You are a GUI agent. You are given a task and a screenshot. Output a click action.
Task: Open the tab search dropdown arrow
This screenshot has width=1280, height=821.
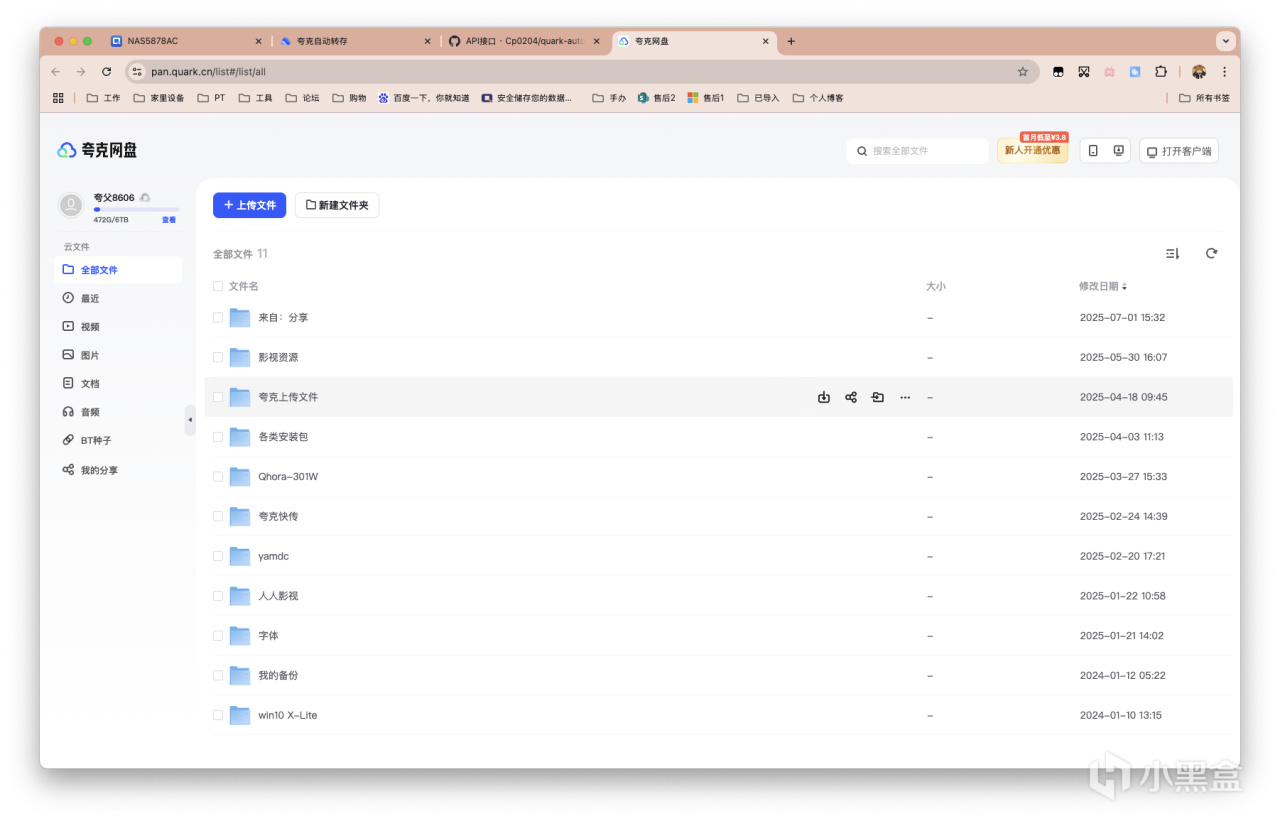(1225, 41)
